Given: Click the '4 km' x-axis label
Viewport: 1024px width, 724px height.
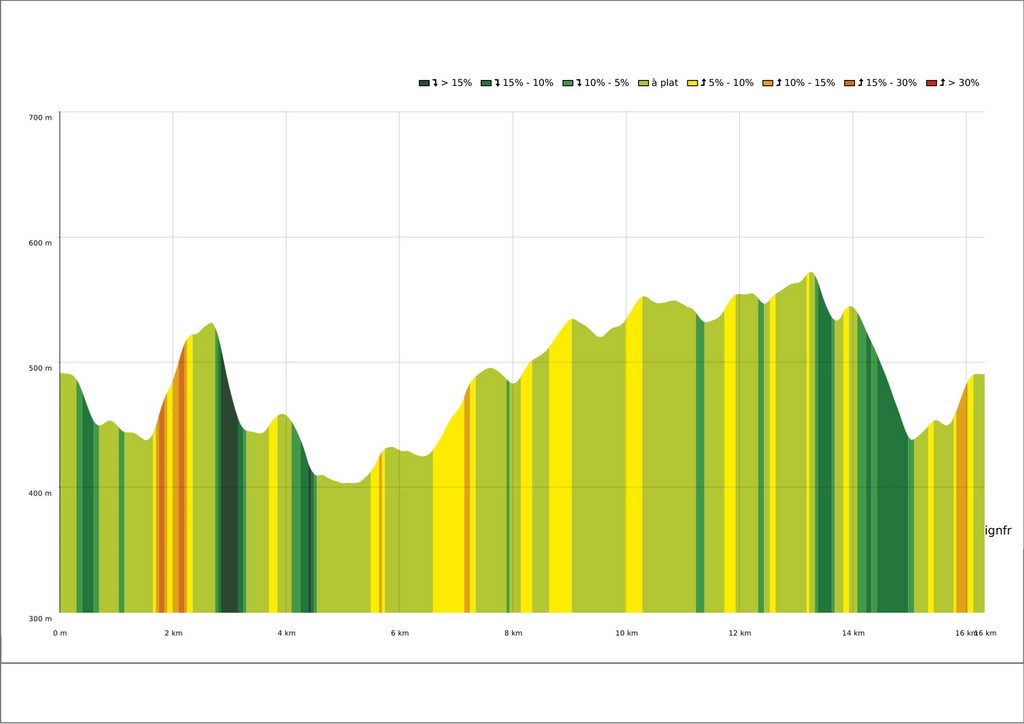Looking at the screenshot, I should [286, 633].
